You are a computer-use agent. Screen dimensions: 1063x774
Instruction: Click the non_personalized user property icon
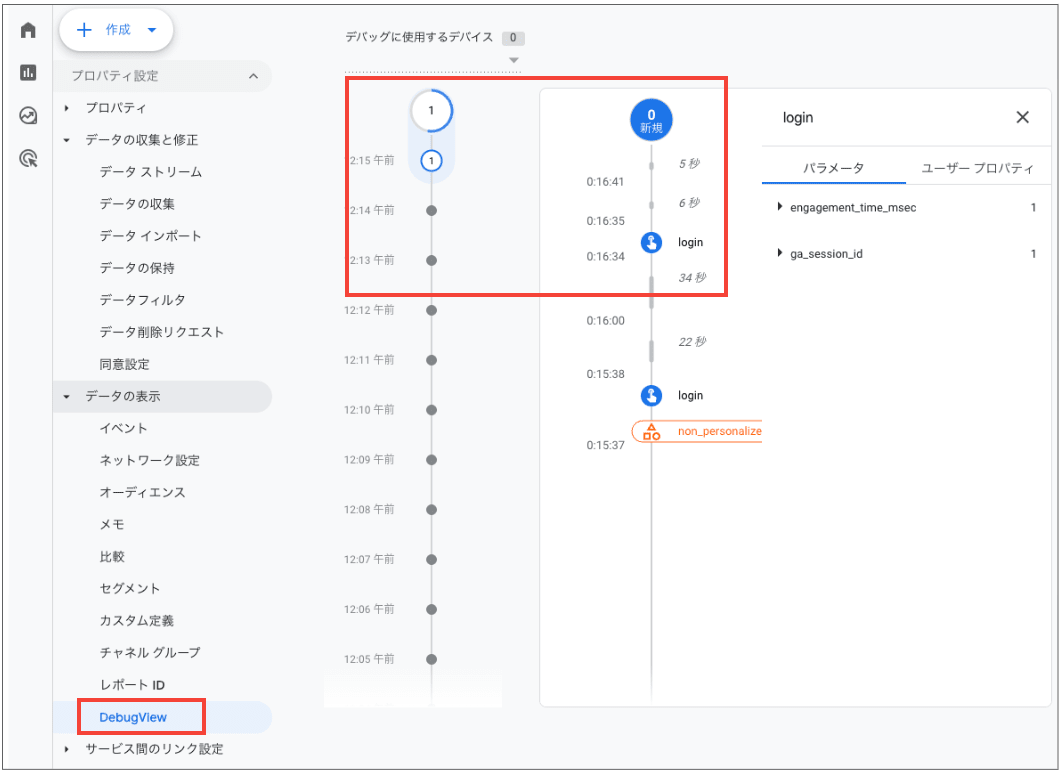652,431
